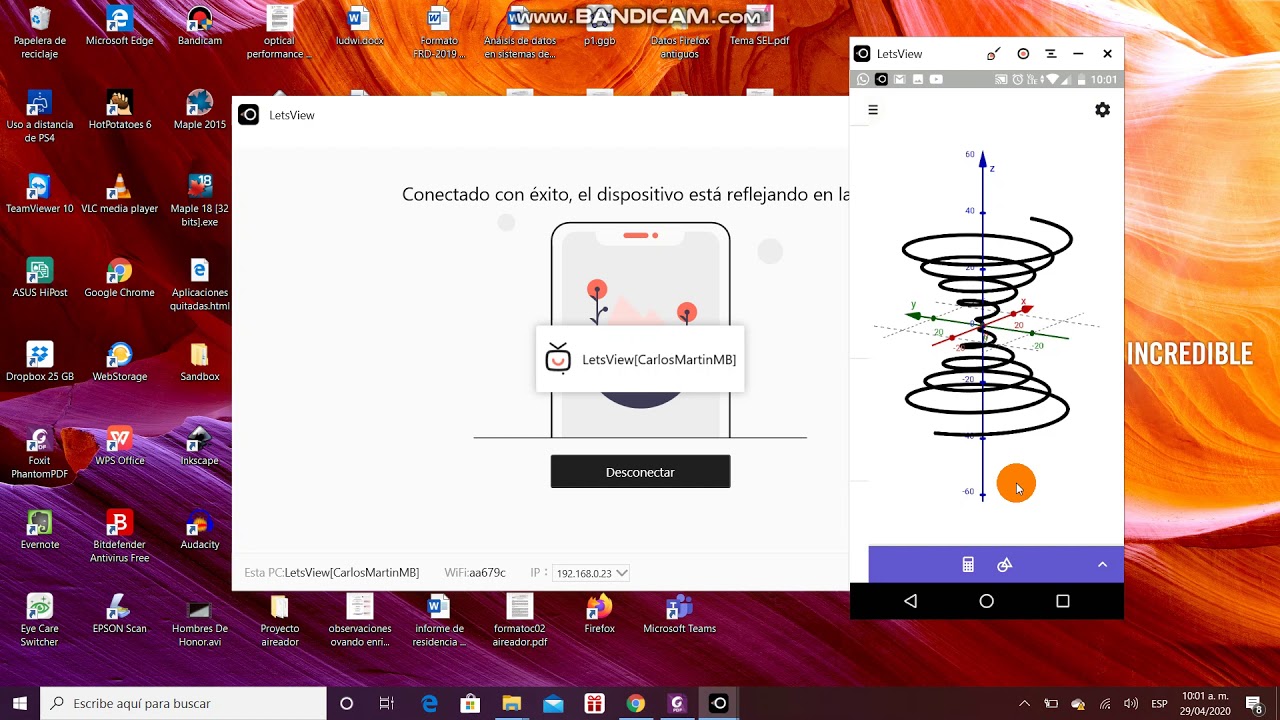
Task: Select Microsoft Edge desktop shortcut
Action: tap(119, 27)
